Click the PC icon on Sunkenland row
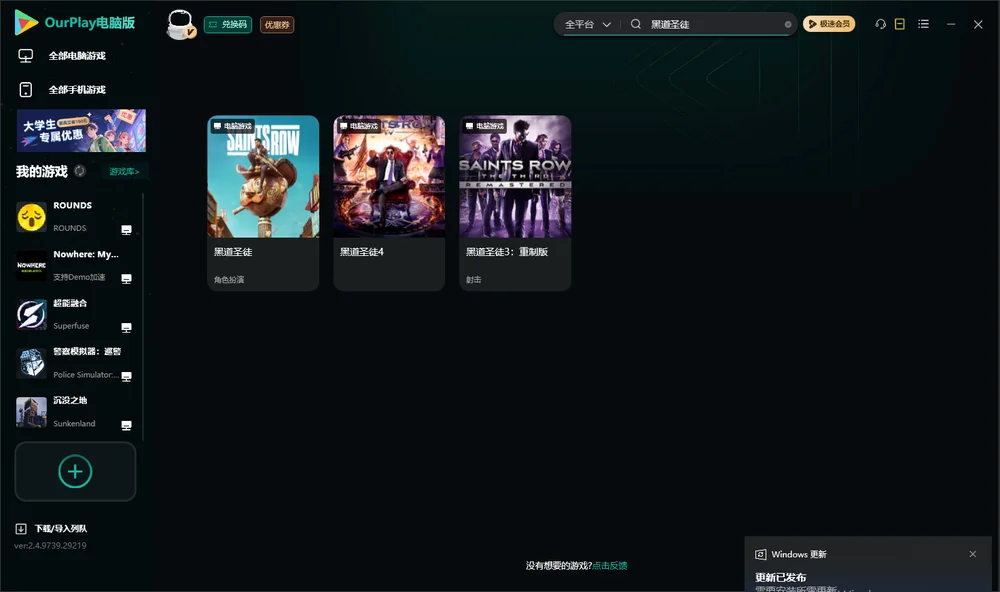This screenshot has width=1000, height=592. coord(126,426)
